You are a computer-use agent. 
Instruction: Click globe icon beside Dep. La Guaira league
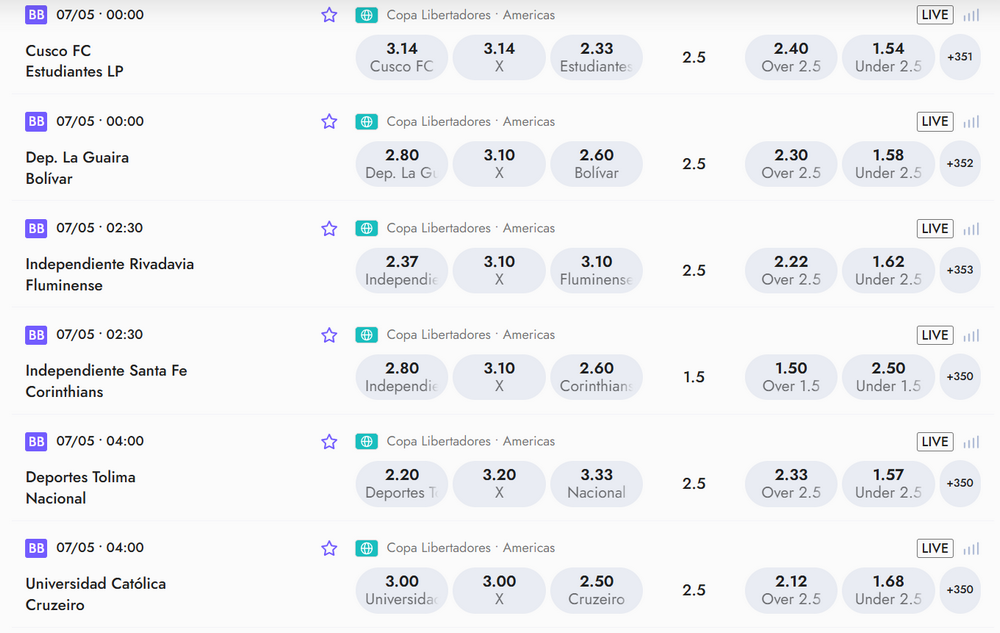coord(367,121)
